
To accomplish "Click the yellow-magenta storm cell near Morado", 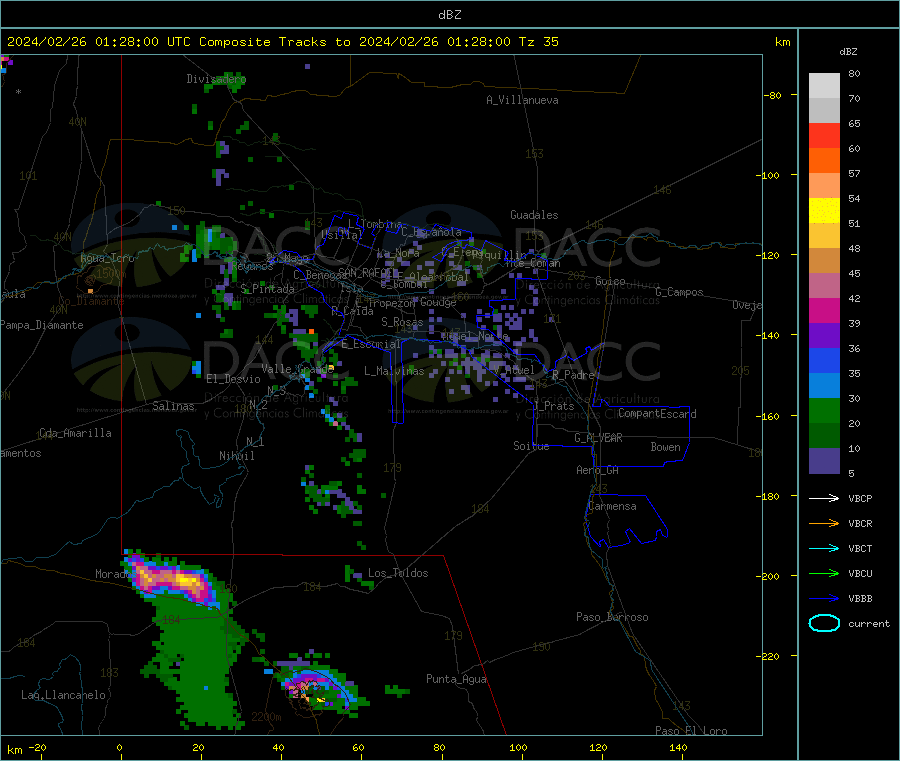I will coord(171,580).
